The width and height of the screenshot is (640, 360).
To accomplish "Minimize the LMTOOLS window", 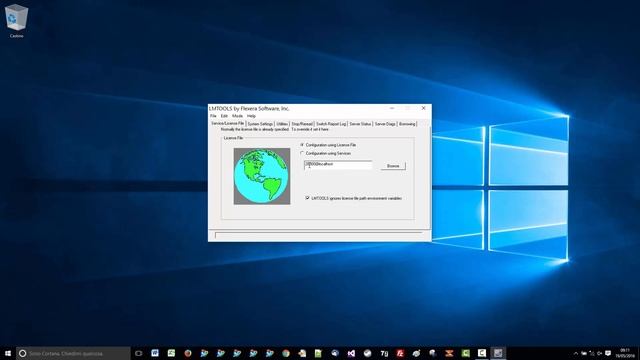I will coord(392,108).
